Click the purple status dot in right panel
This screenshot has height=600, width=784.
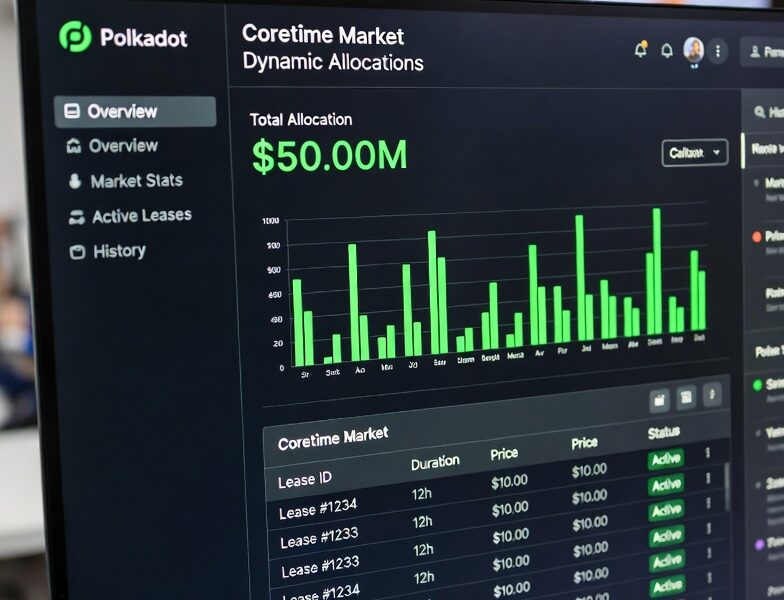coord(760,544)
